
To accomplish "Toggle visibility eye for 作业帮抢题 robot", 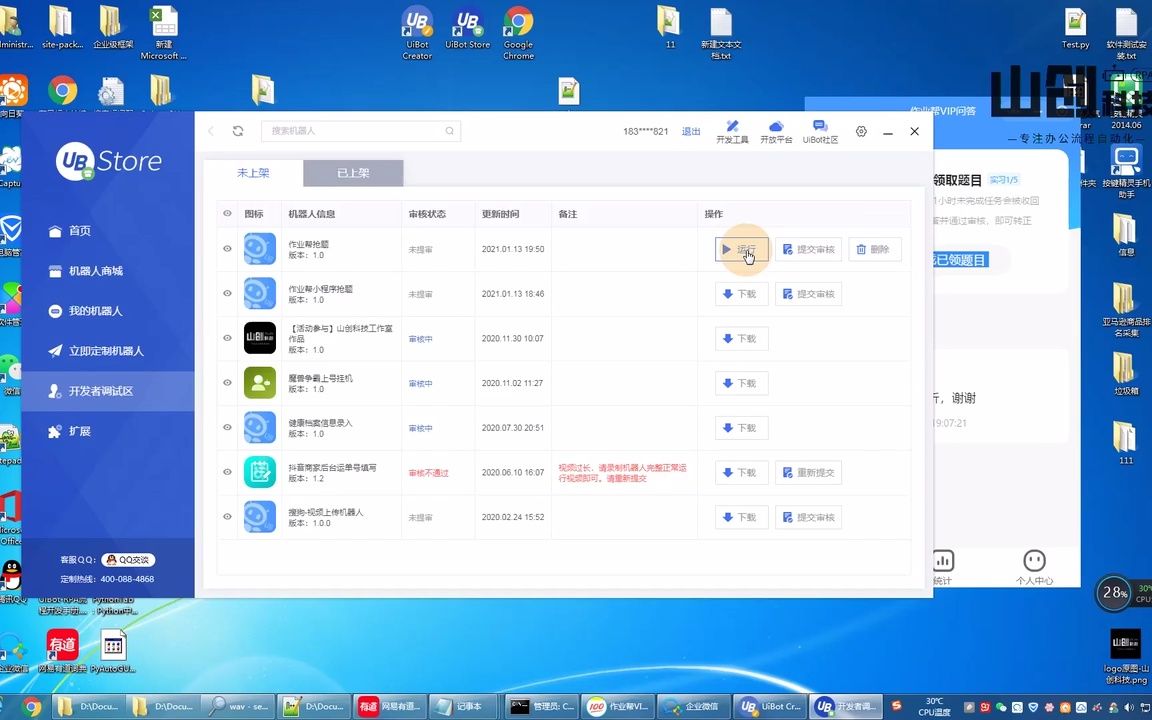I will point(227,249).
